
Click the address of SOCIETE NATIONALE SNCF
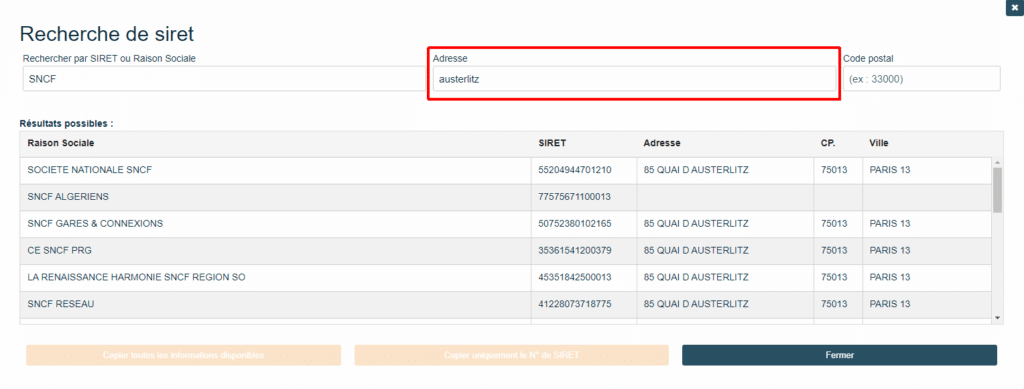coord(696,170)
